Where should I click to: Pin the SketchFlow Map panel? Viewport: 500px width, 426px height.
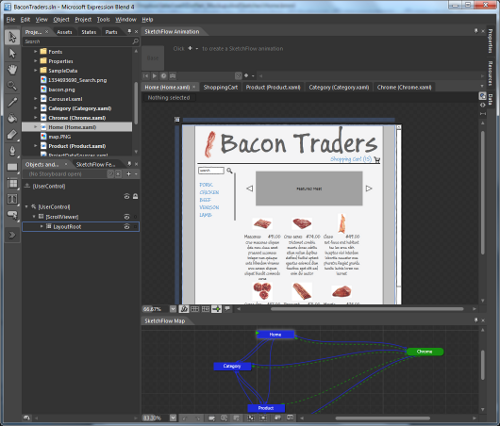pos(476,320)
